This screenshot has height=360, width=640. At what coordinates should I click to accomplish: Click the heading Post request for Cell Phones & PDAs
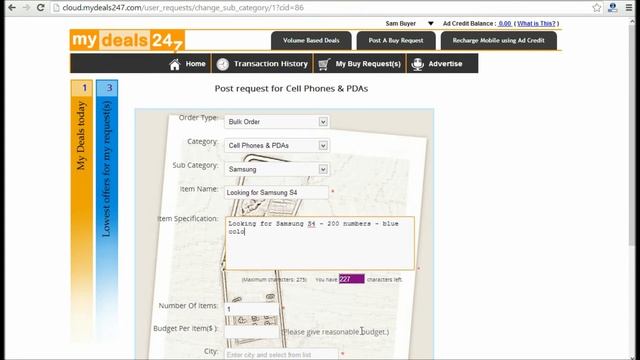(291, 89)
